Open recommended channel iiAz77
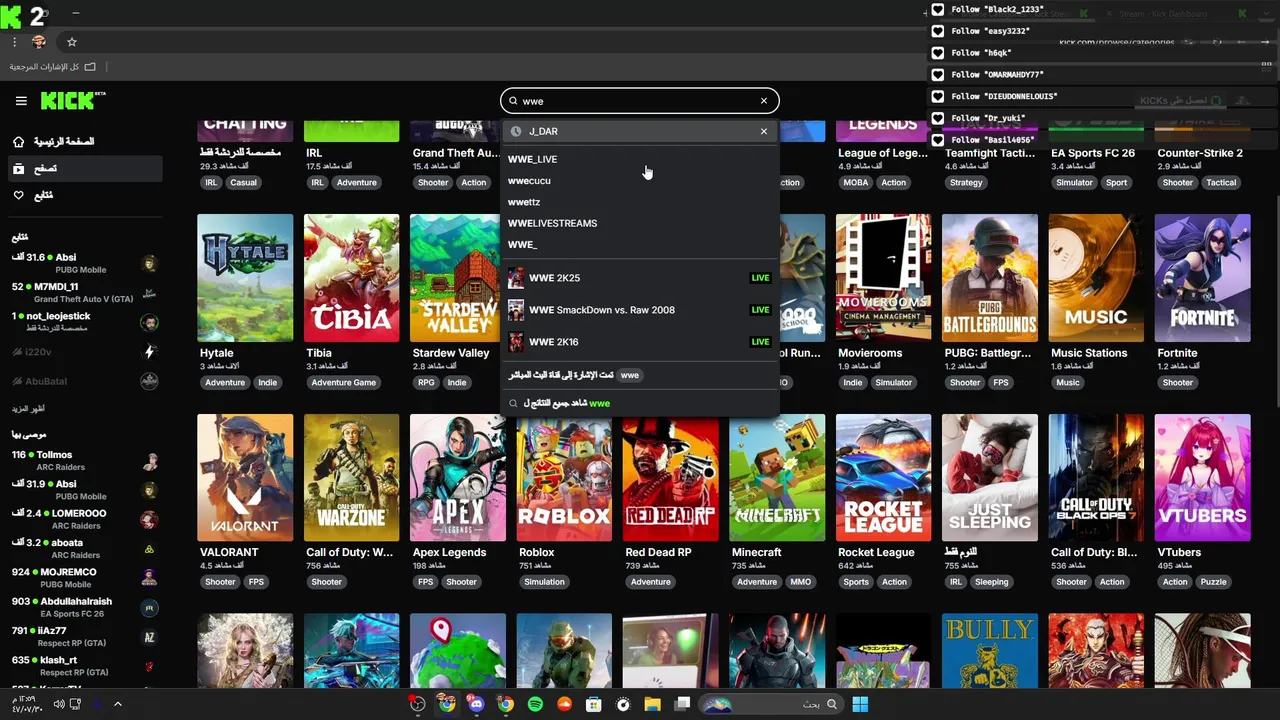Screen dimensions: 1280x720 tap(85, 636)
